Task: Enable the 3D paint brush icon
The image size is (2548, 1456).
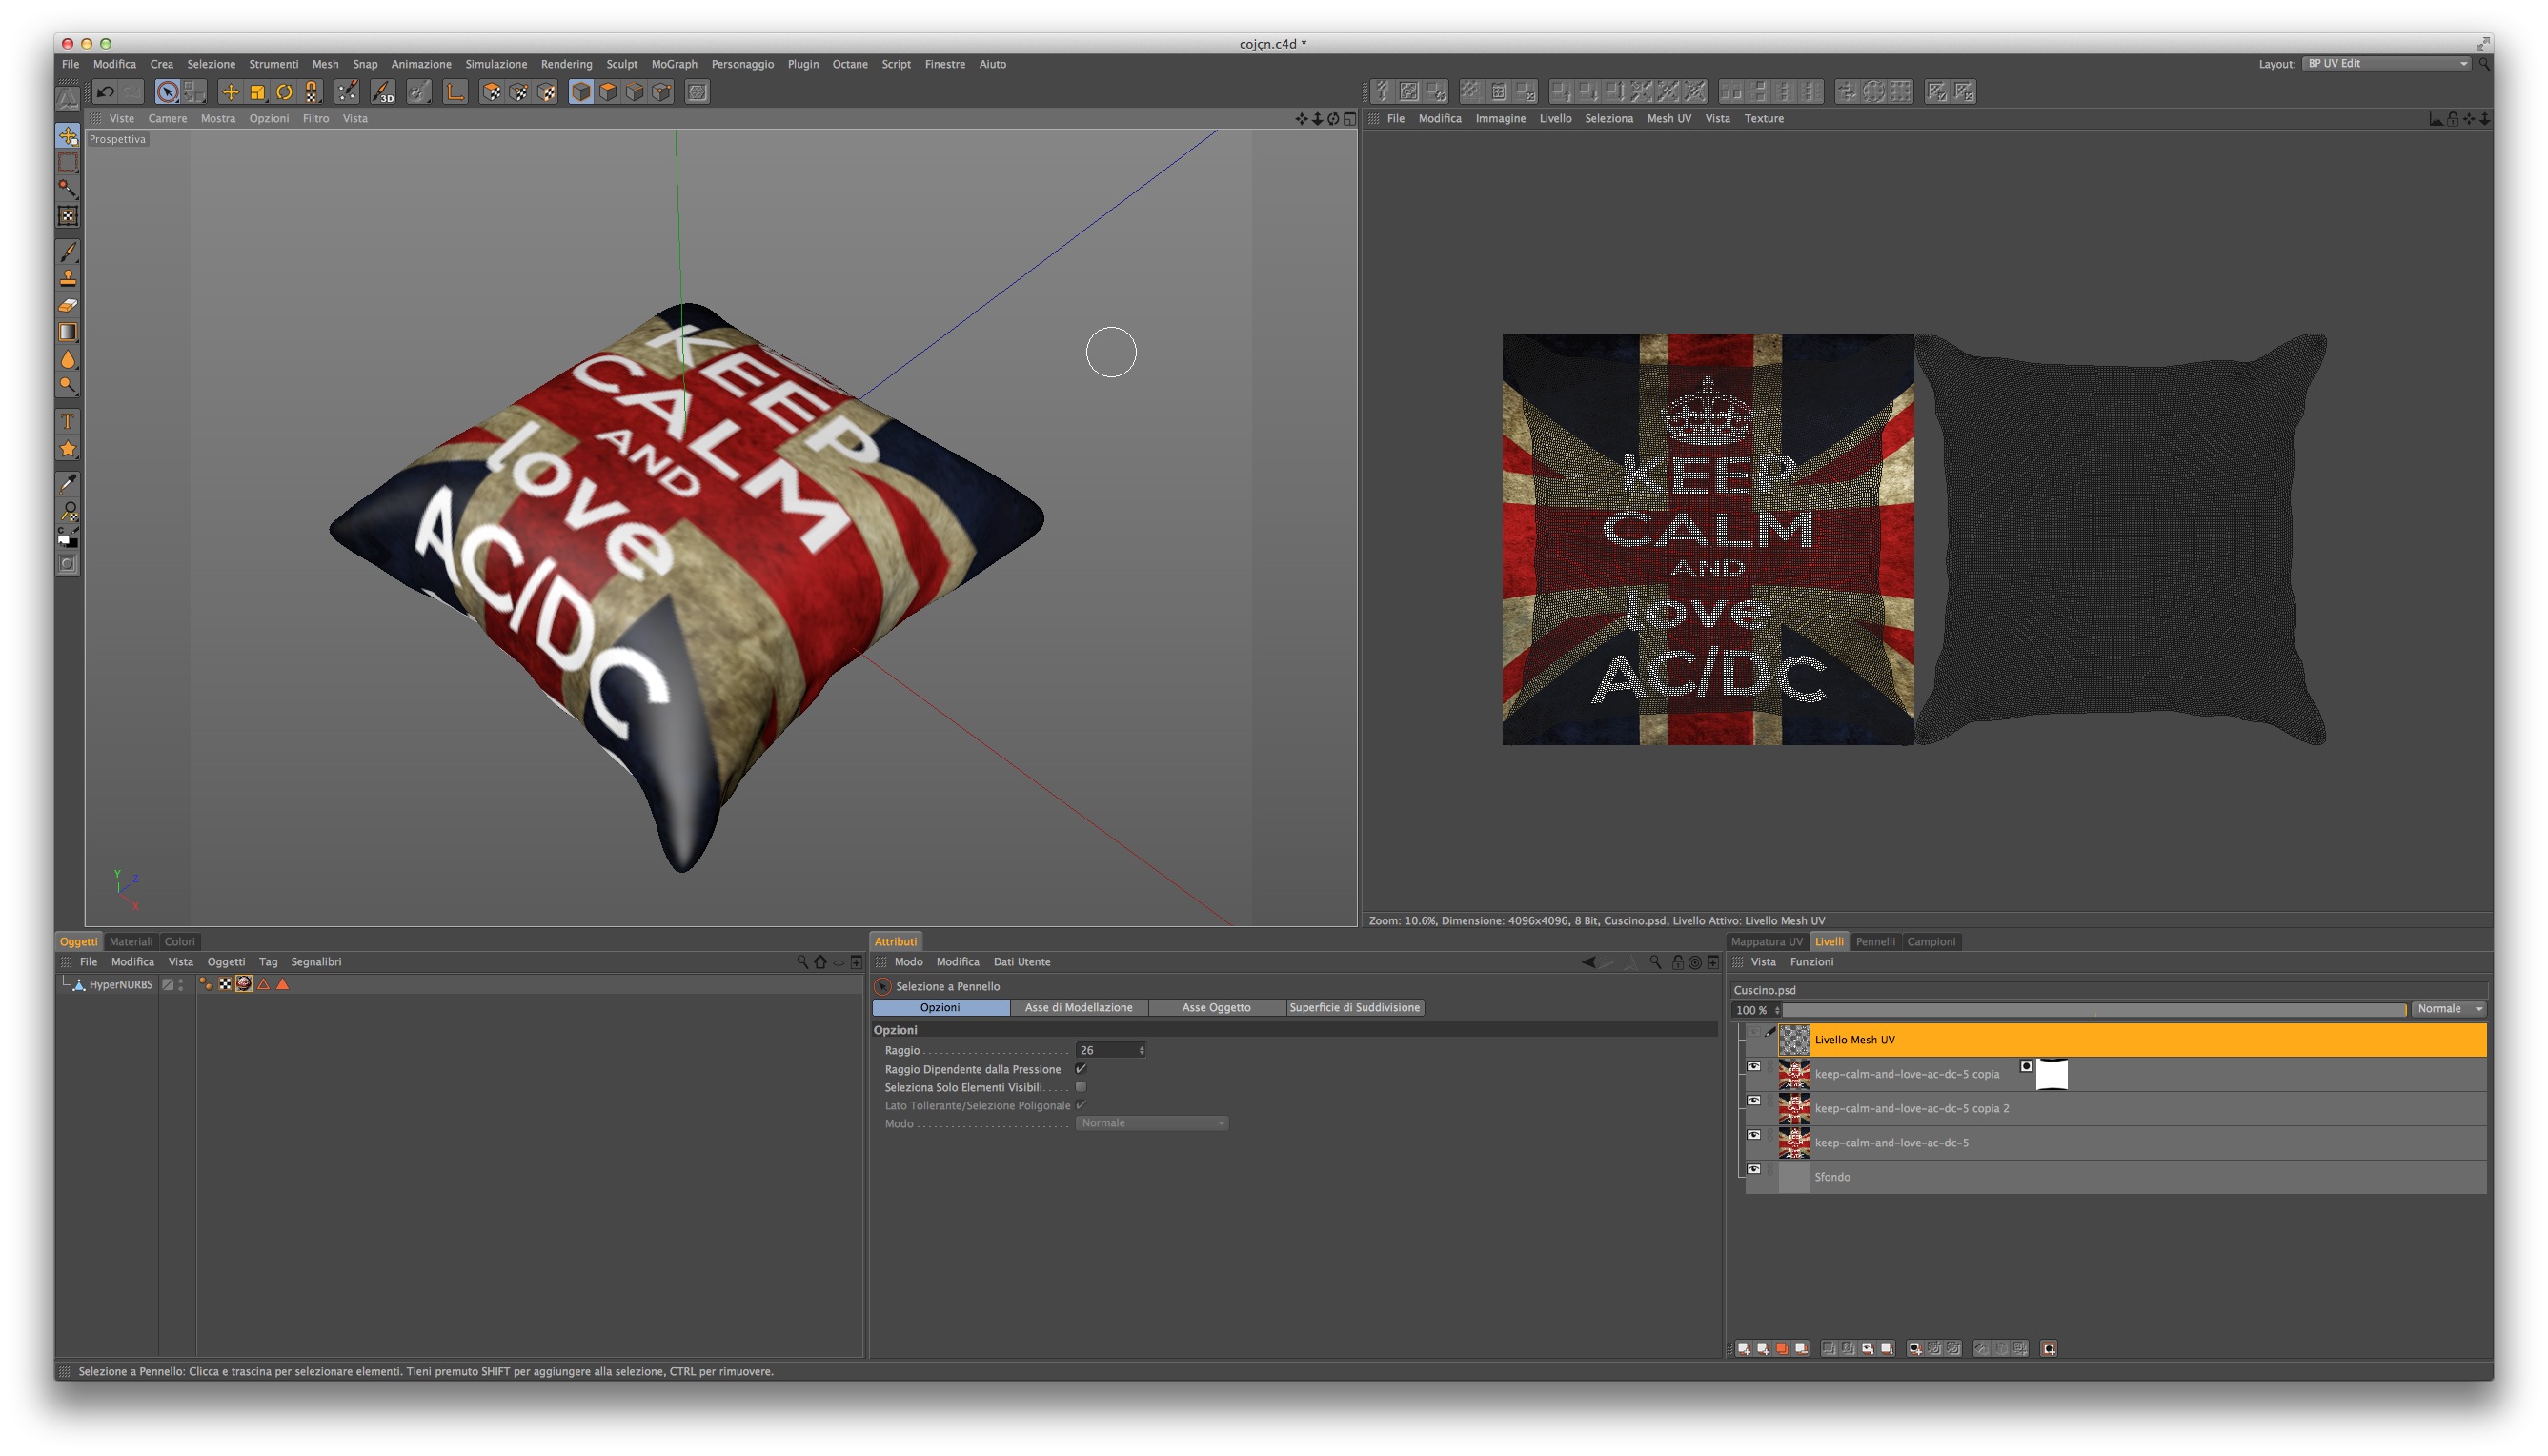Action: (x=383, y=92)
